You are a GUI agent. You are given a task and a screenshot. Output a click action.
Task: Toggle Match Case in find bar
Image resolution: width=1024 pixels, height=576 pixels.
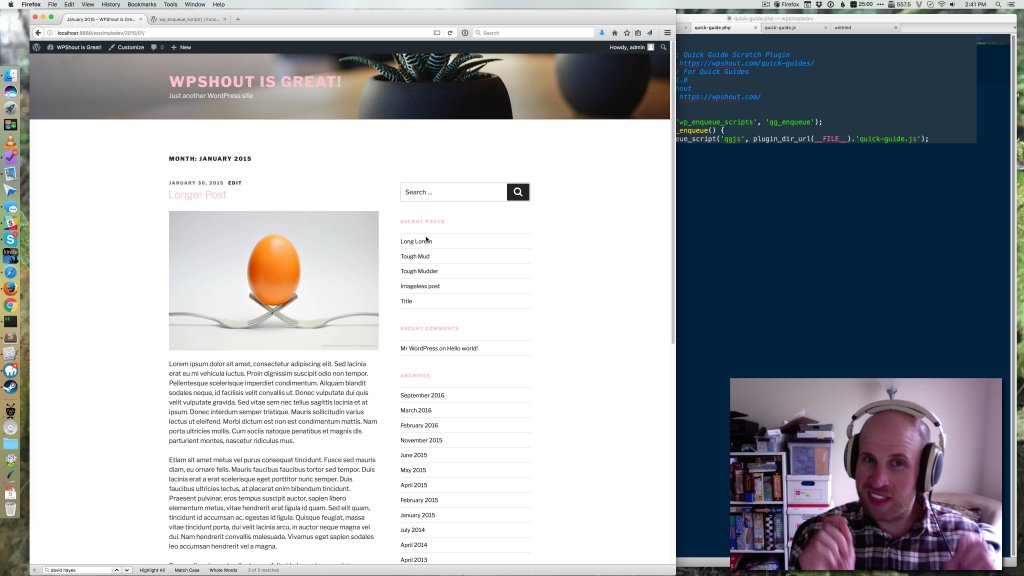tap(187, 570)
